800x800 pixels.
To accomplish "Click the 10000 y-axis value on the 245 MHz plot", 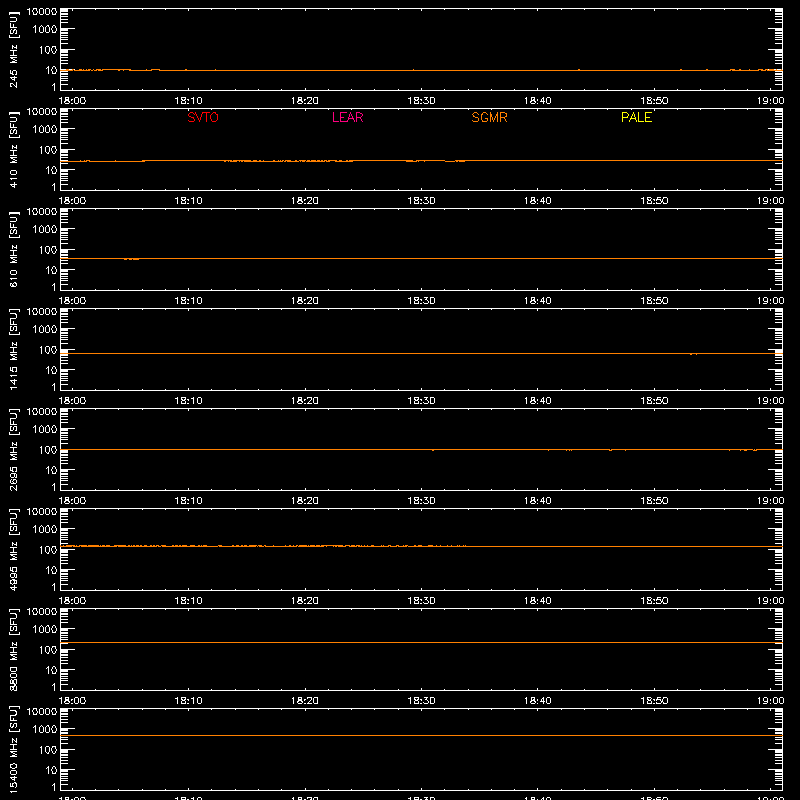I will [42, 12].
